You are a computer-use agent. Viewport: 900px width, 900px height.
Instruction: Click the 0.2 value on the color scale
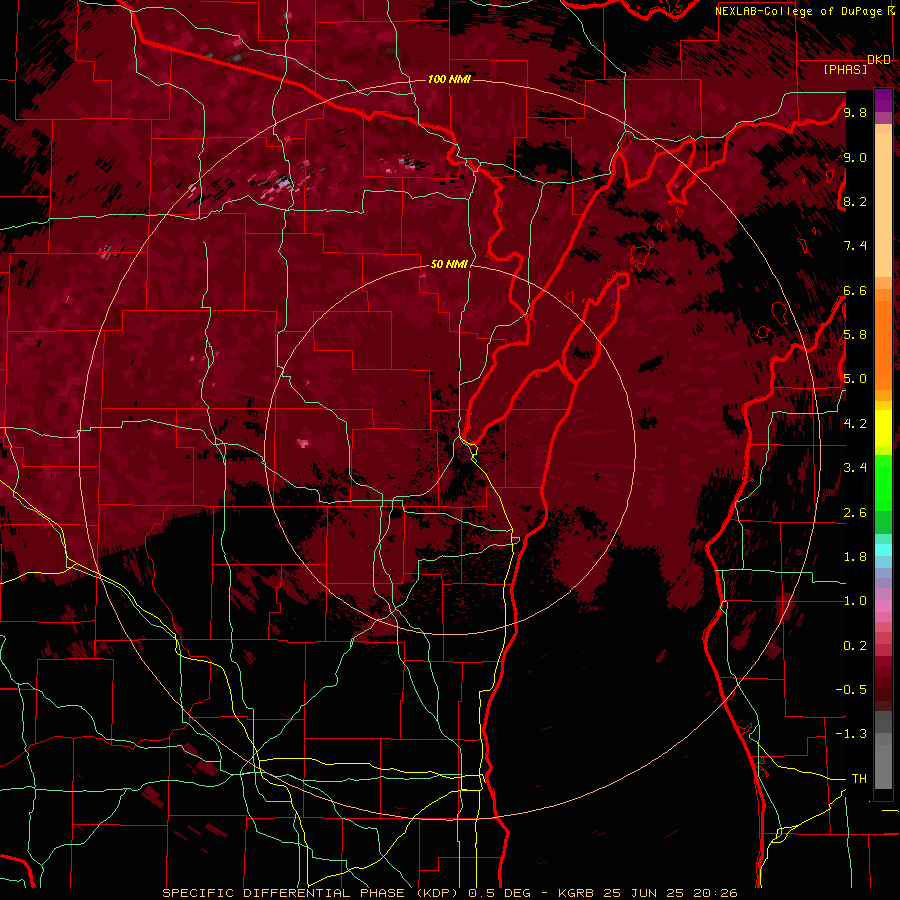855,646
